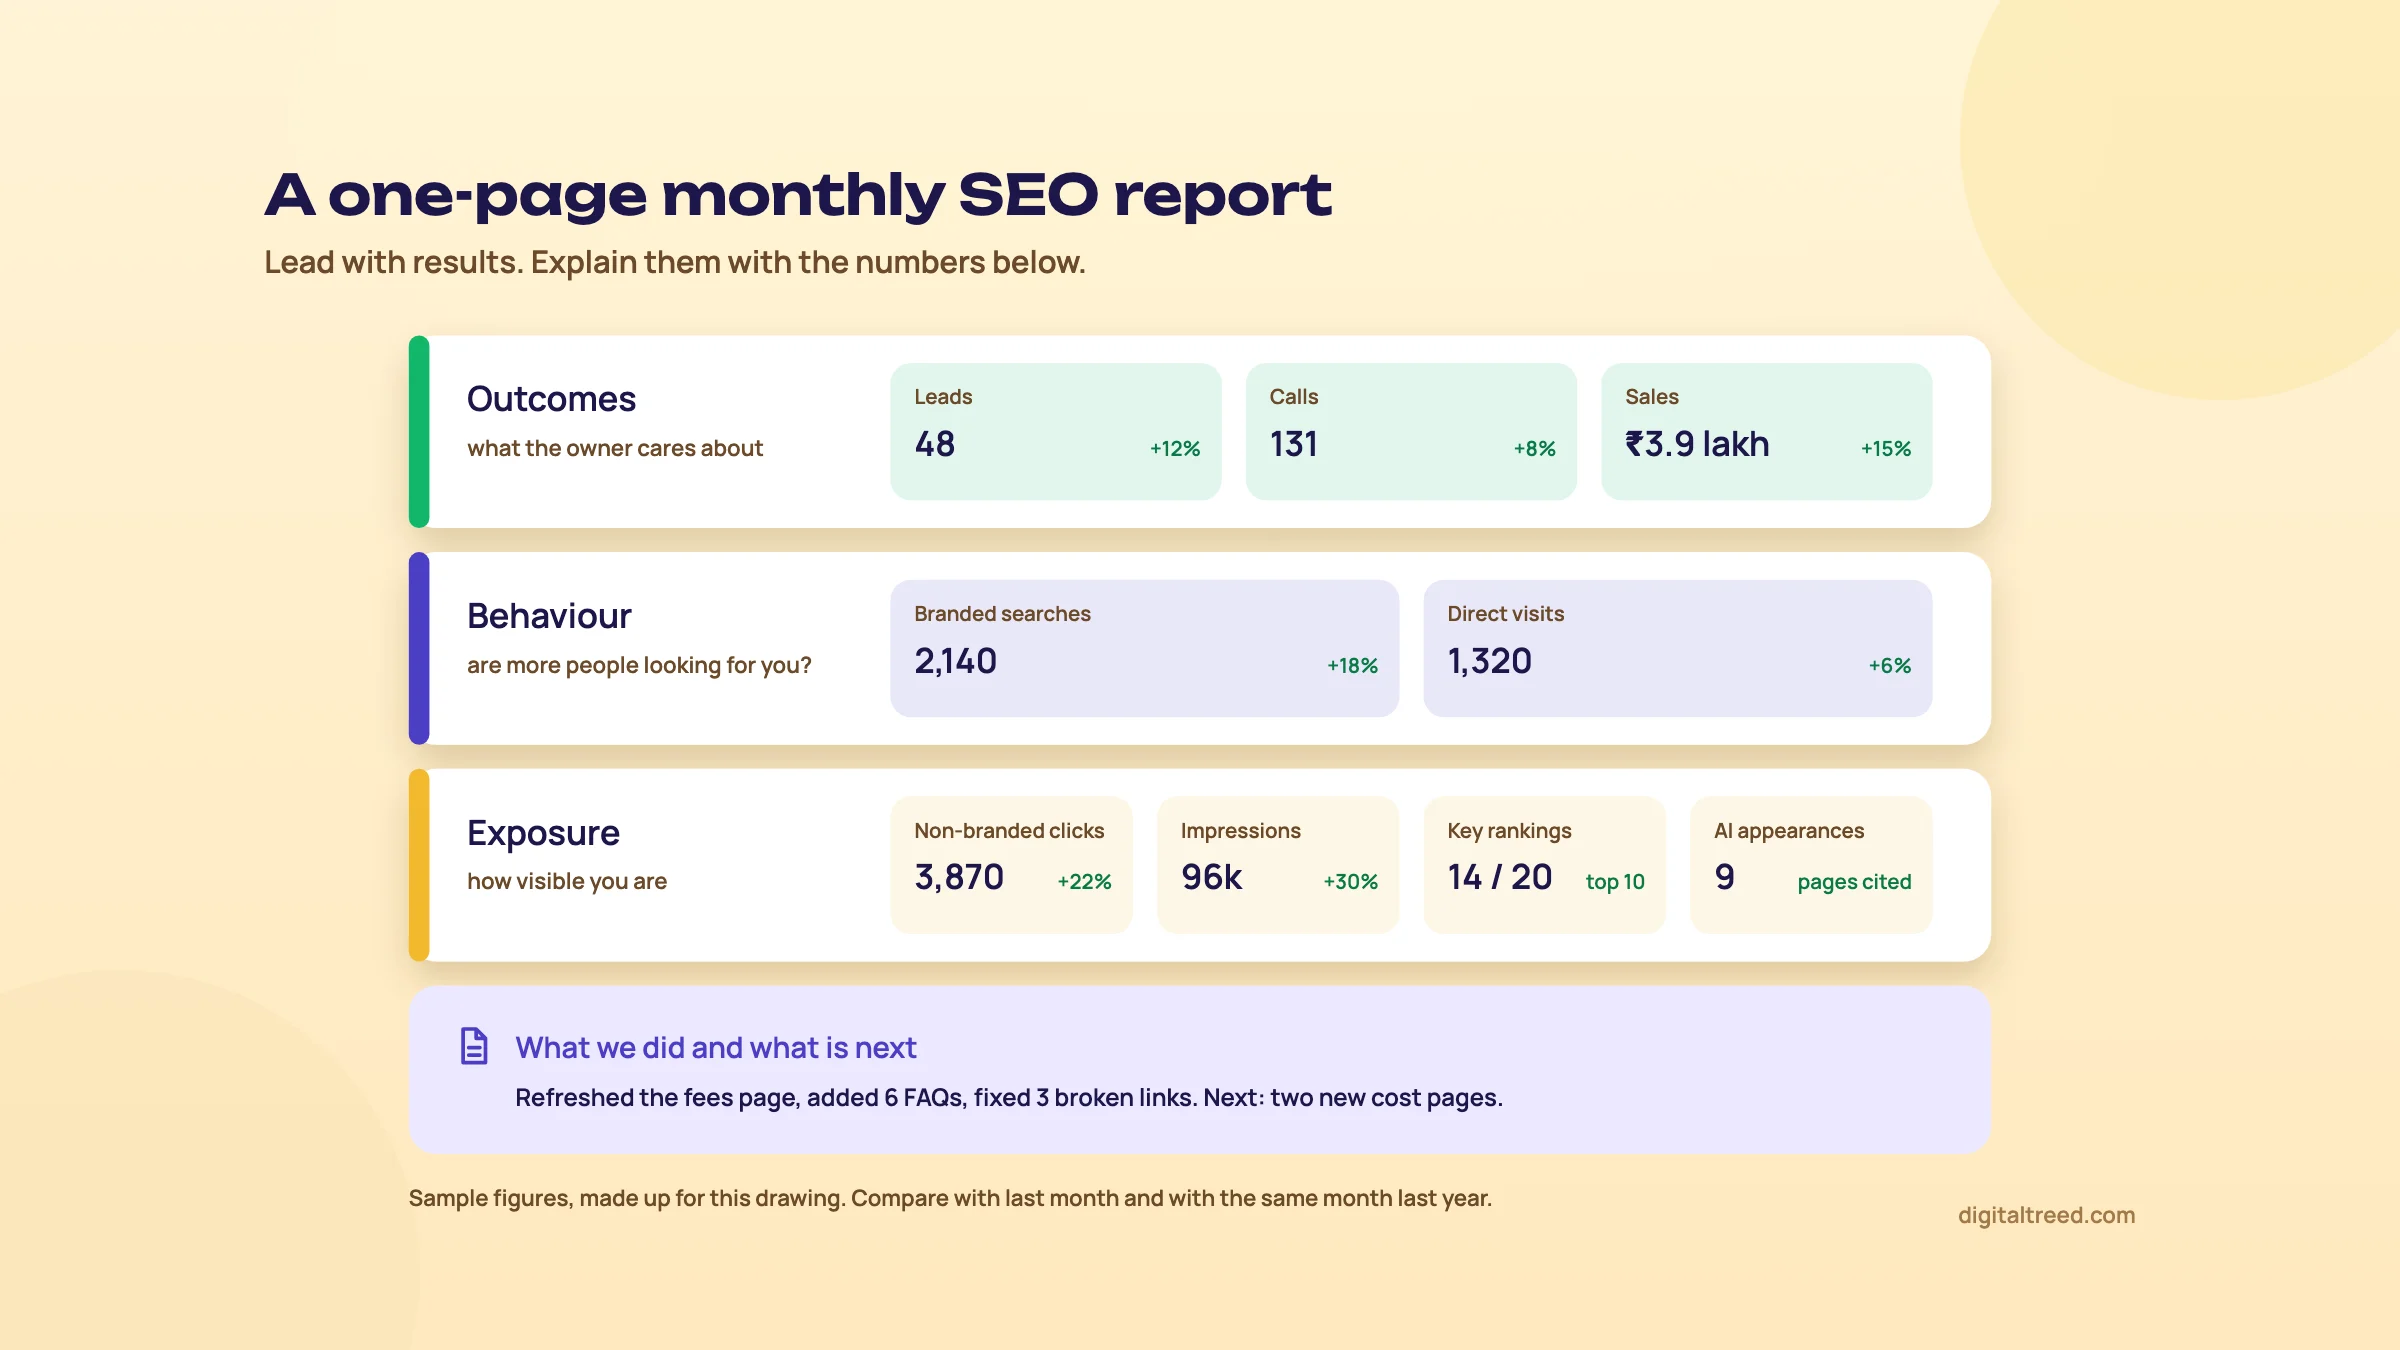This screenshot has width=2400, height=1350.
Task: Select the Outcomes section heading
Action: 551,399
